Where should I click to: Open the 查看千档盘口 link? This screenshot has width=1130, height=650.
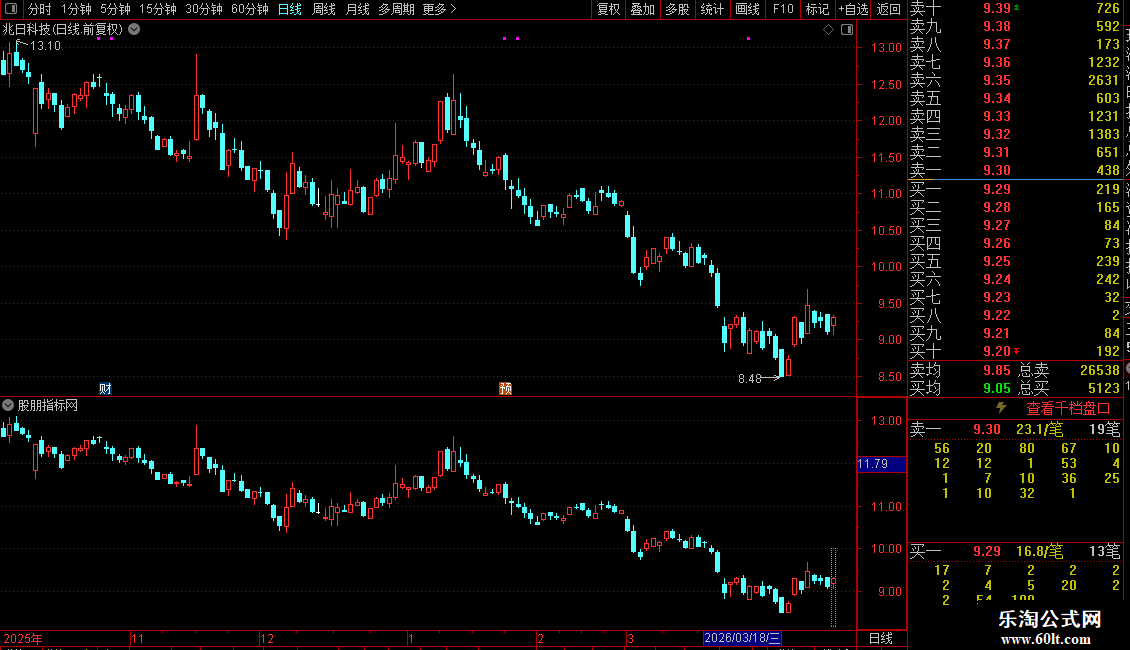coord(1068,409)
